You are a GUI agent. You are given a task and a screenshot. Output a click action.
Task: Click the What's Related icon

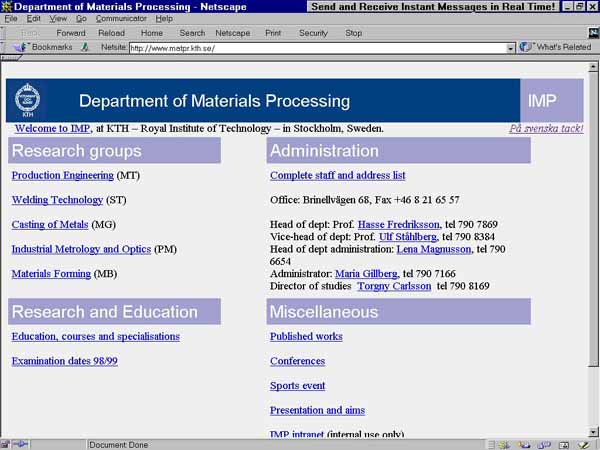coord(525,47)
